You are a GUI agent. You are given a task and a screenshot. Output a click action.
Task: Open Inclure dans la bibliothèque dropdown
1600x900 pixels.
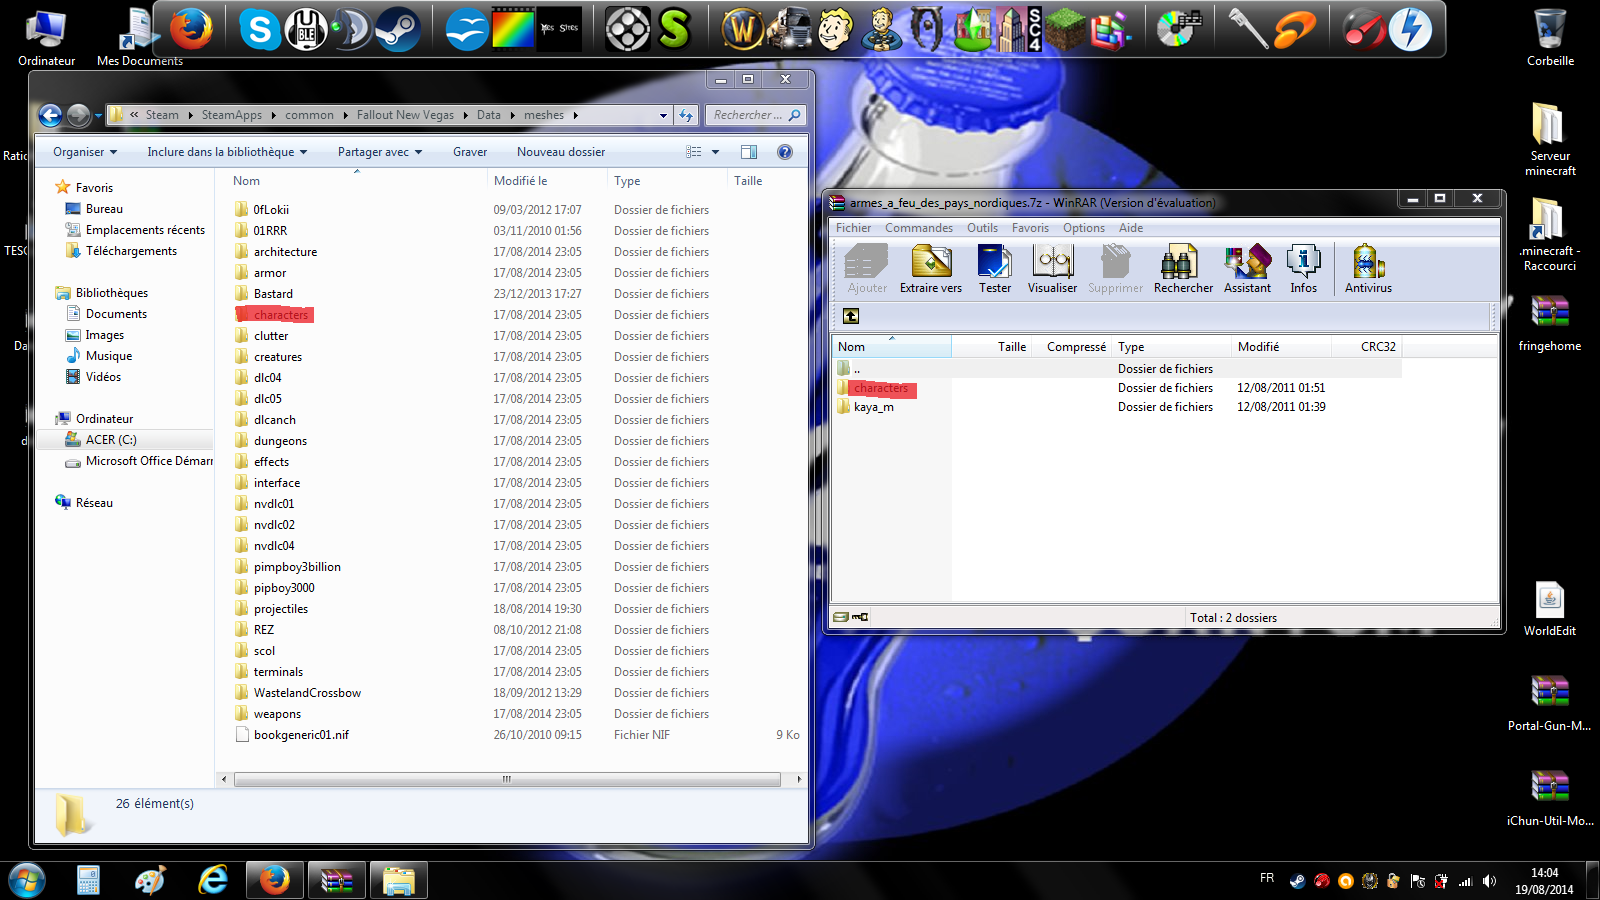click(227, 152)
